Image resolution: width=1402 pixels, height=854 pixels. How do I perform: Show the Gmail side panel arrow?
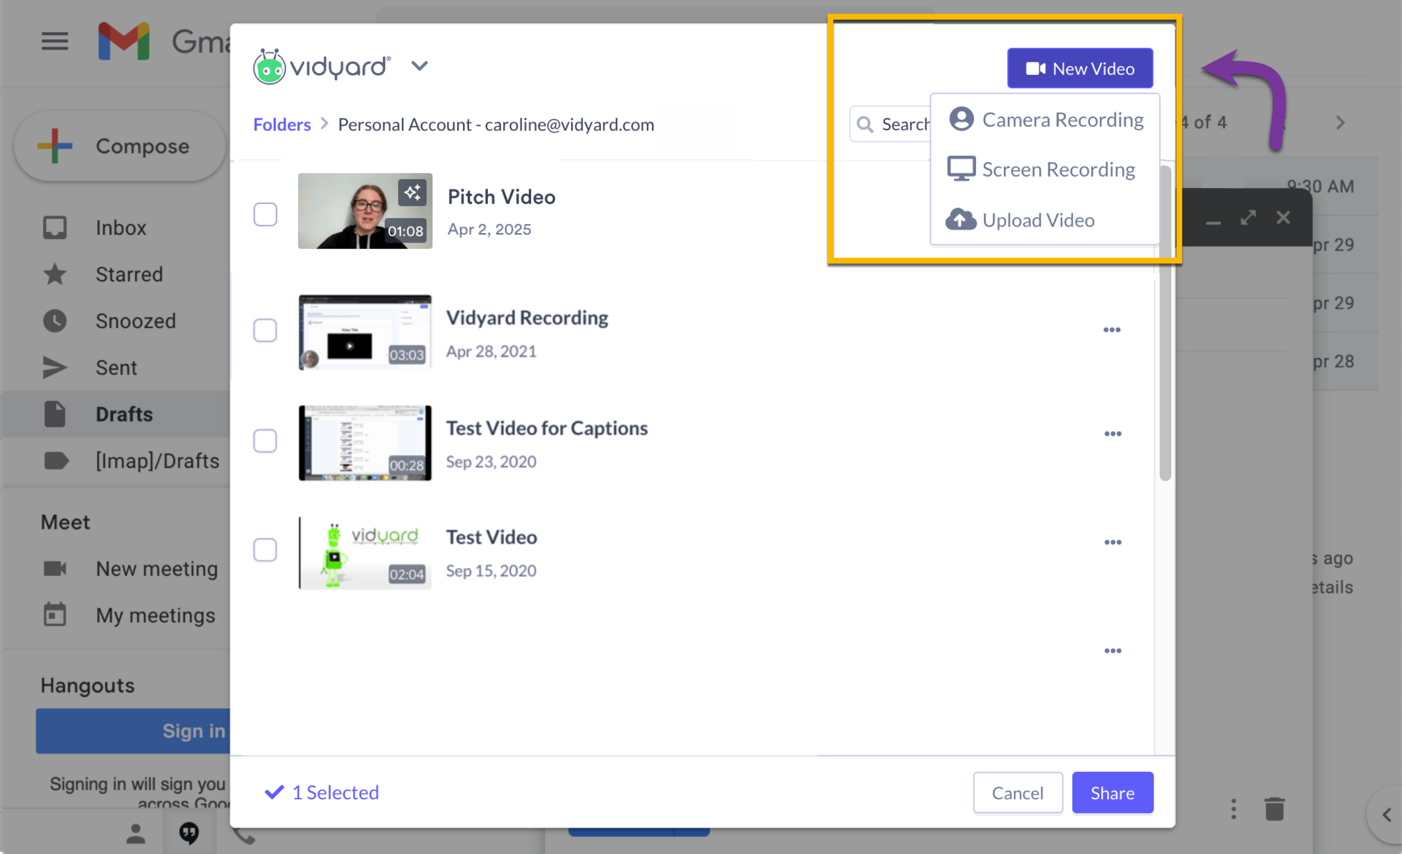coord(1386,815)
